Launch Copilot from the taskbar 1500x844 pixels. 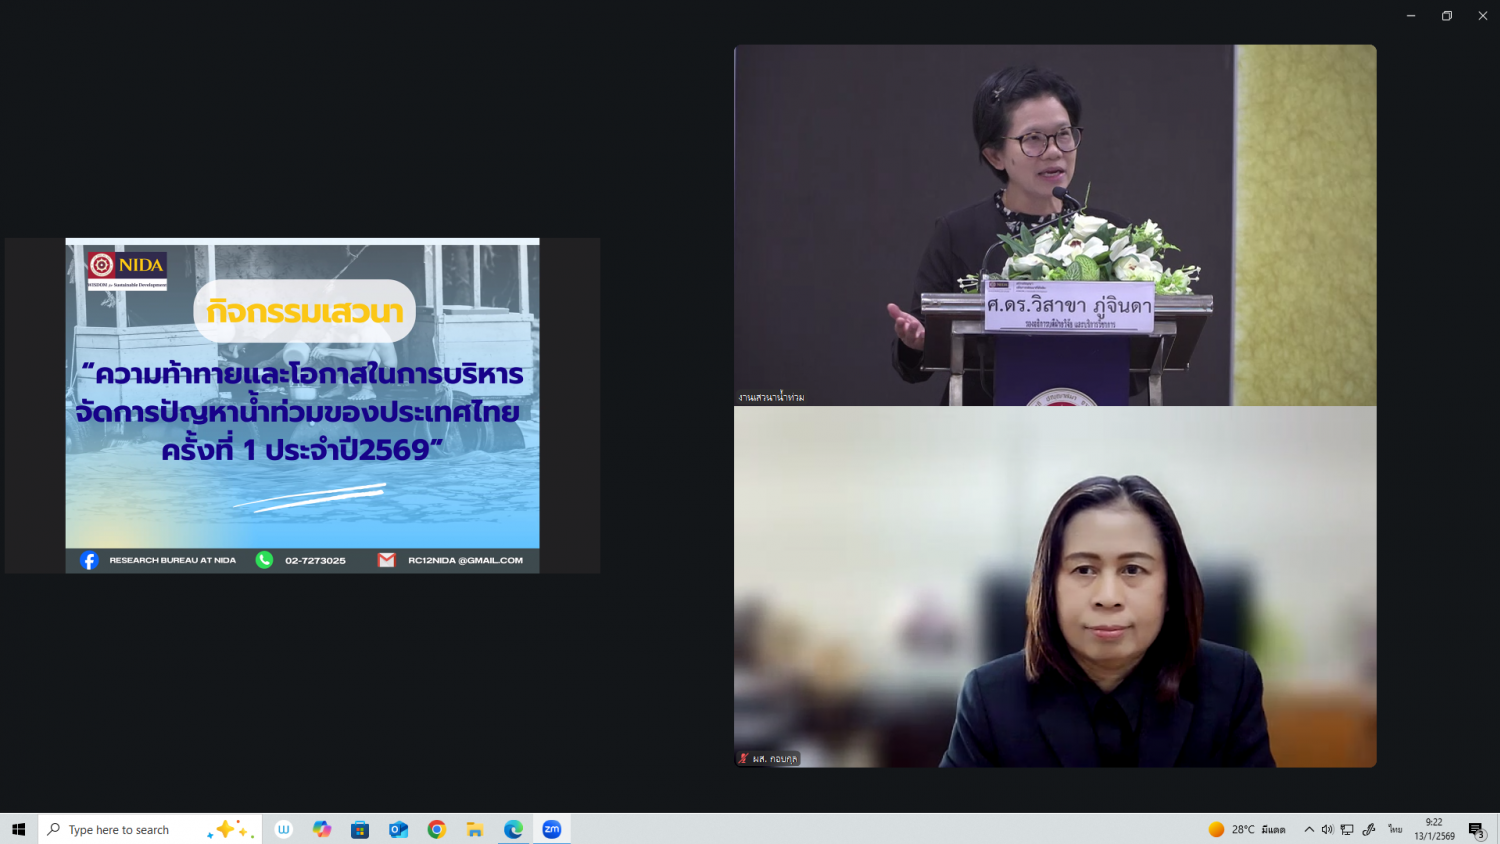click(322, 829)
